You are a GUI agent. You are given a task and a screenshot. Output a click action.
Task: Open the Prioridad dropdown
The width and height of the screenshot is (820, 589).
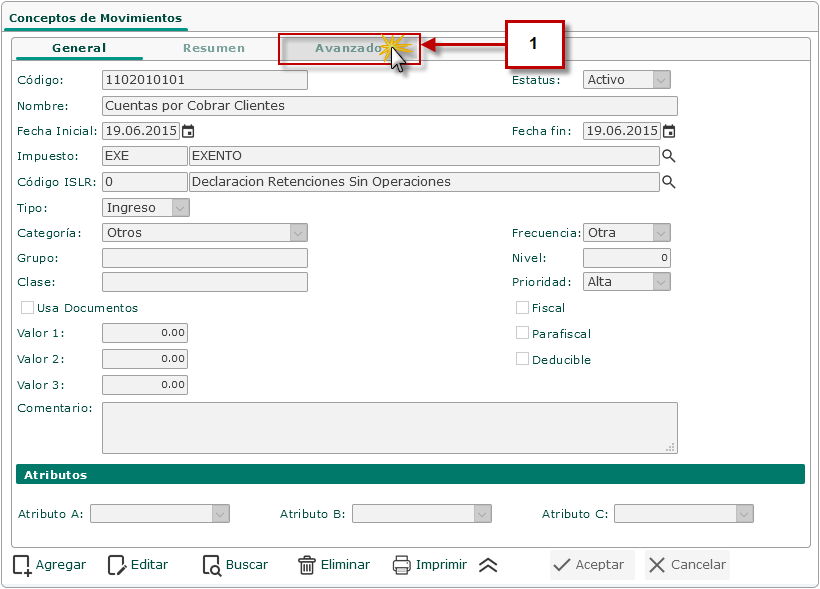click(x=660, y=282)
